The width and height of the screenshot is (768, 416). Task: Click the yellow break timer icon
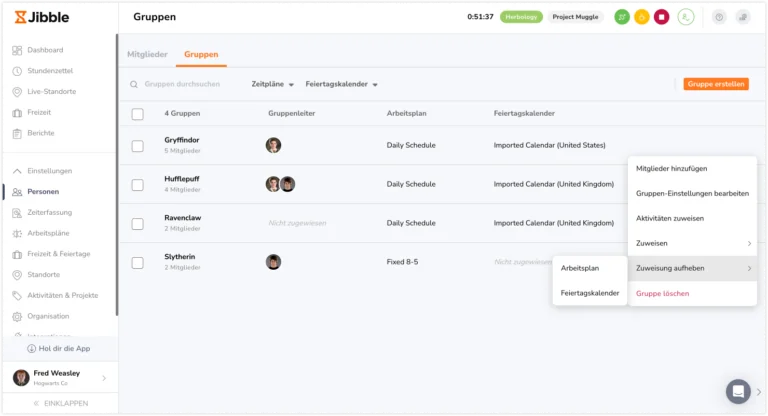(x=642, y=17)
